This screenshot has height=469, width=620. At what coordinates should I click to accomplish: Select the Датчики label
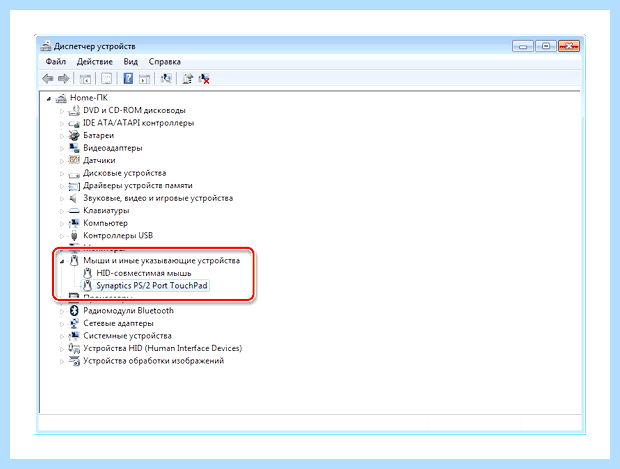tap(99, 161)
